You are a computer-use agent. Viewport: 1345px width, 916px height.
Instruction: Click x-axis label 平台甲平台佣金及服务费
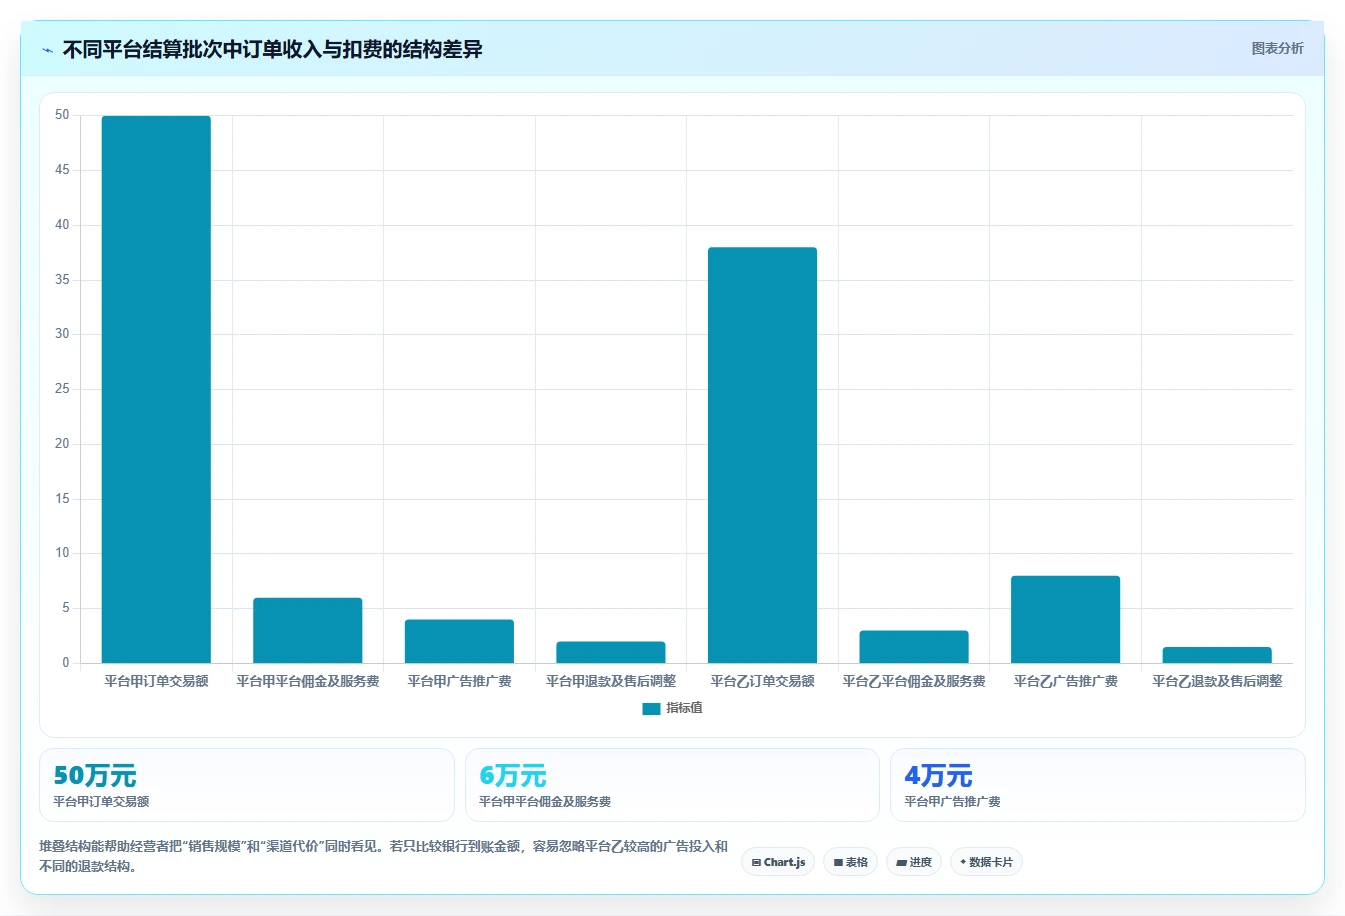(308, 681)
